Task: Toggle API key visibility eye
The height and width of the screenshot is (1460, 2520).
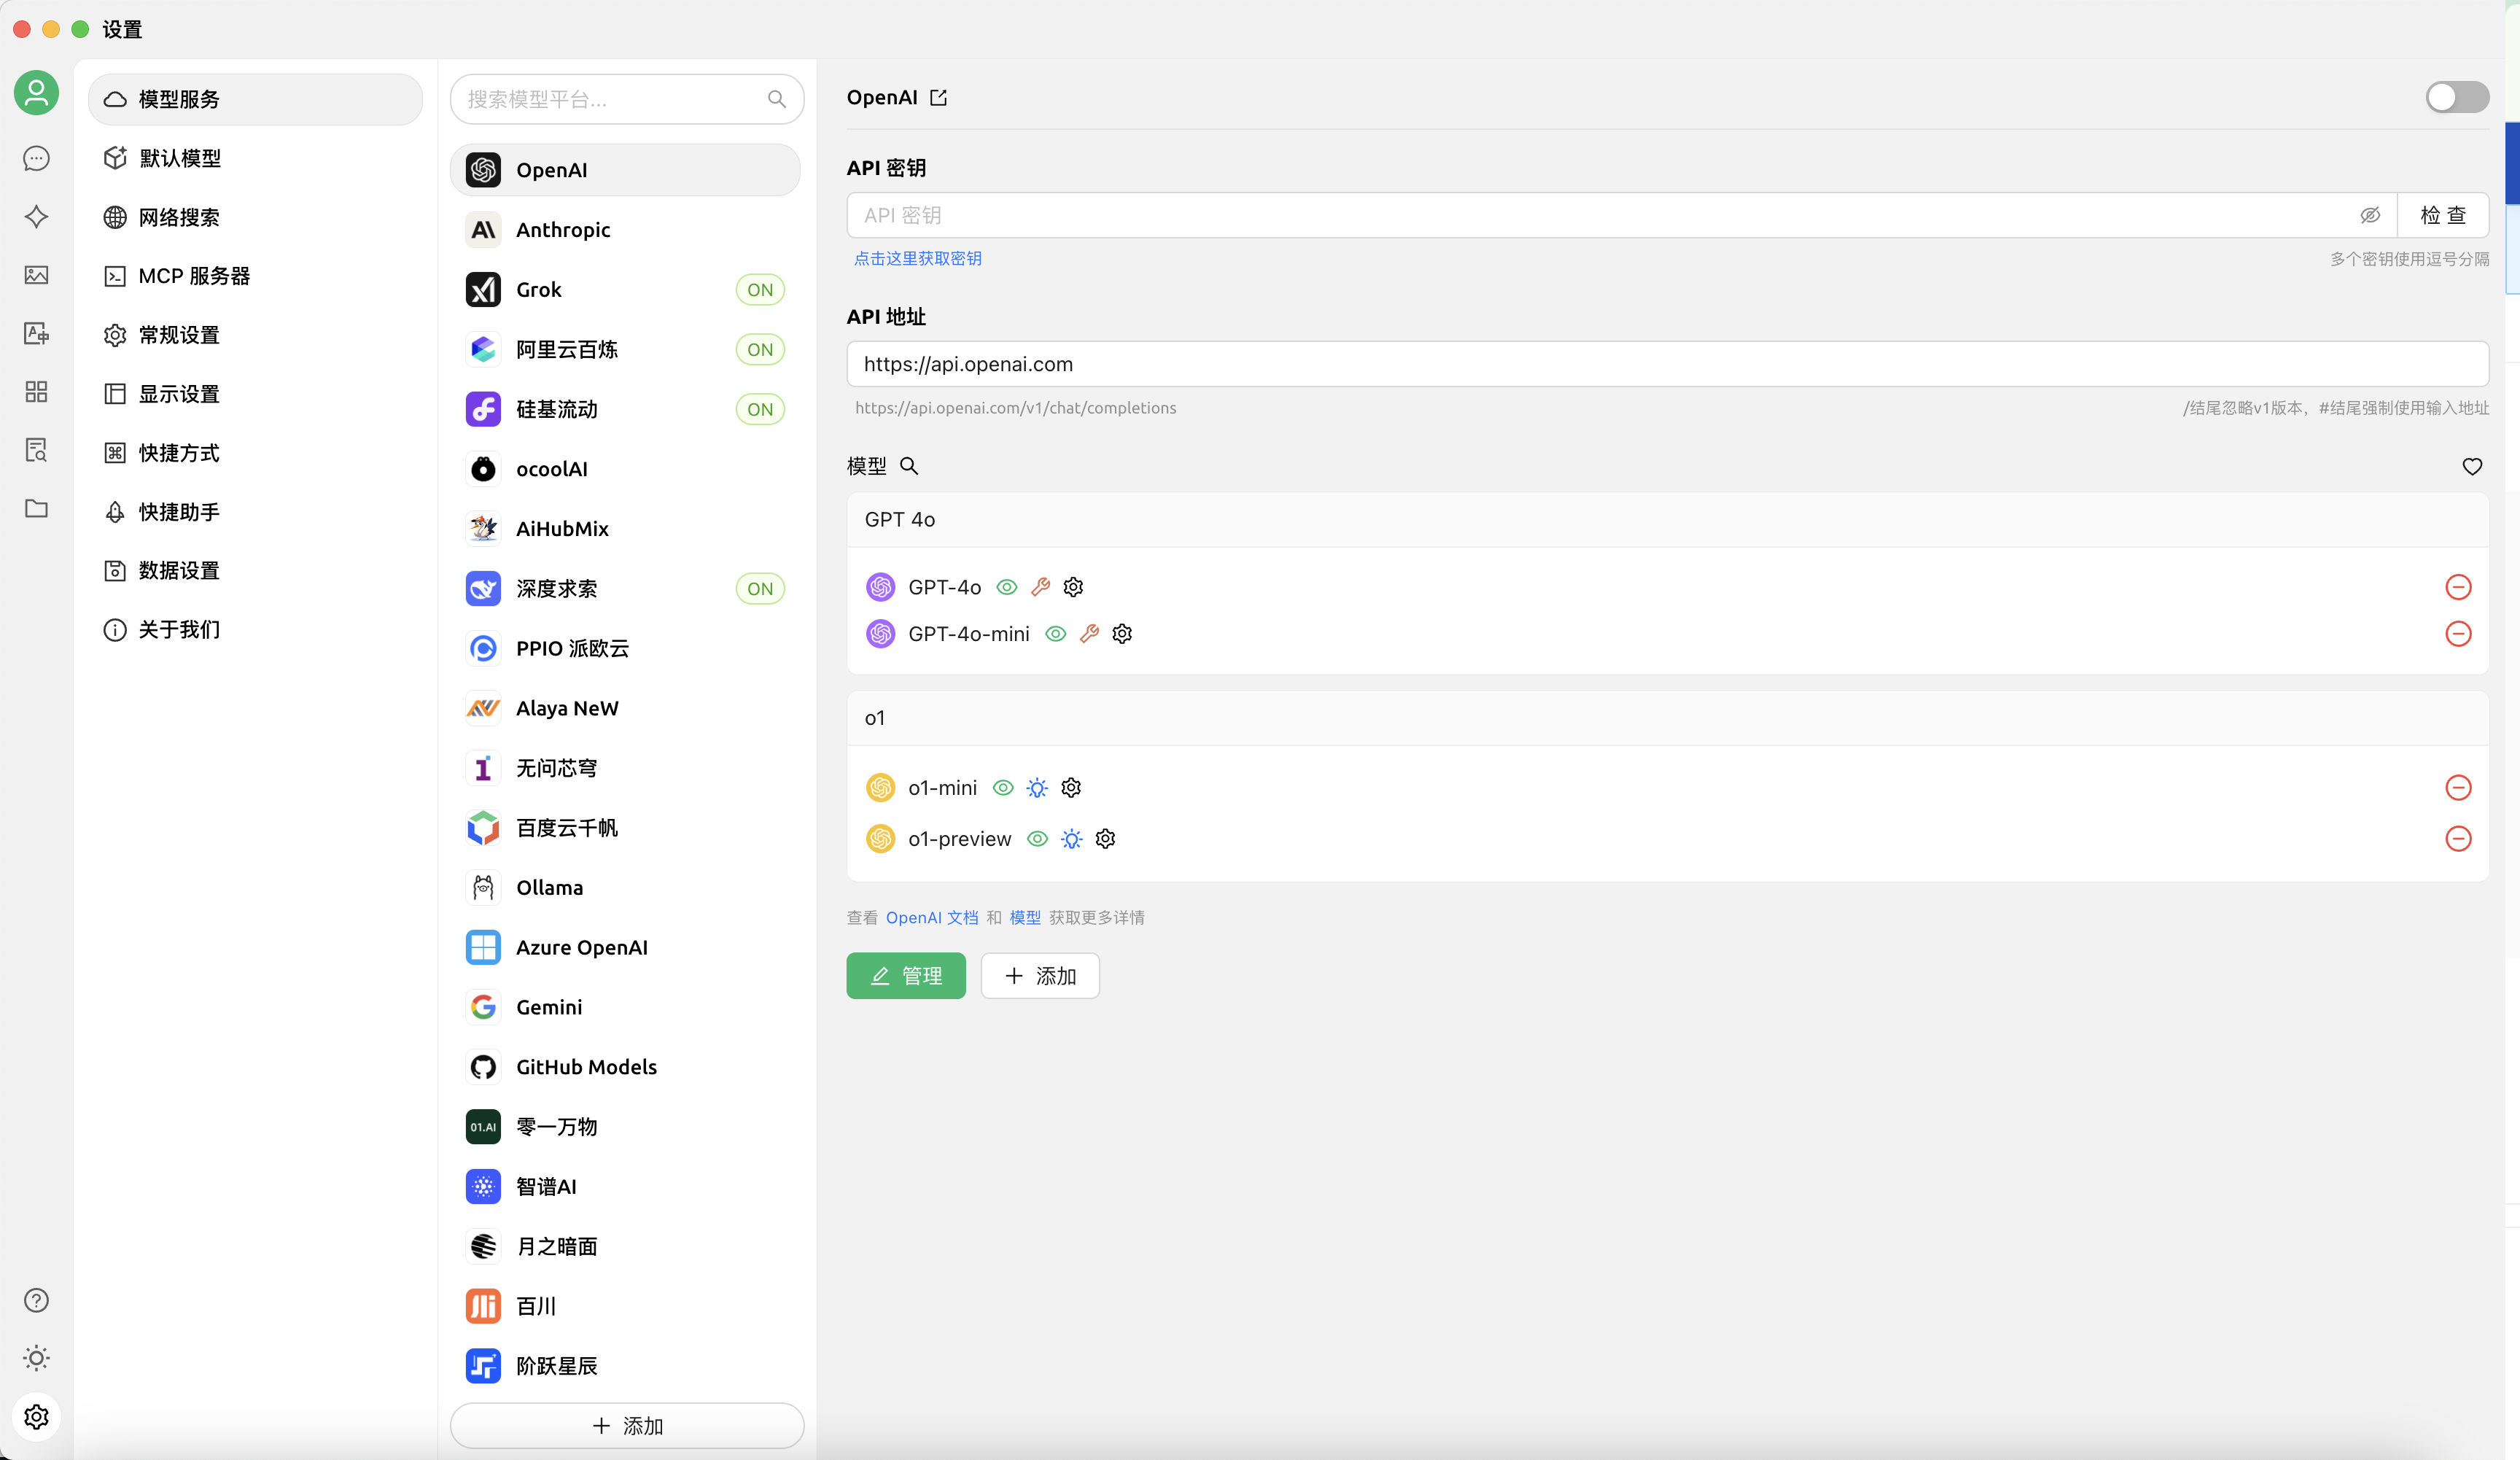Action: (x=2370, y=215)
